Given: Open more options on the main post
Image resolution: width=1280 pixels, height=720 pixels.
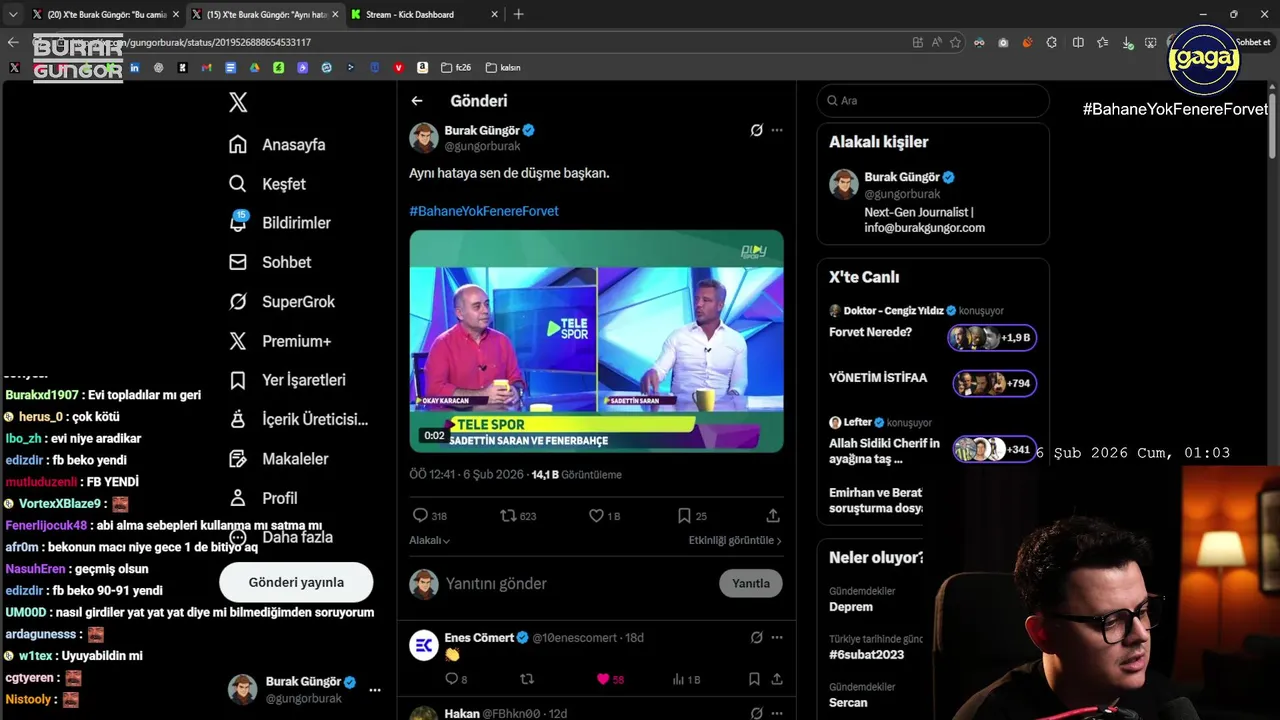Looking at the screenshot, I should click(x=777, y=130).
